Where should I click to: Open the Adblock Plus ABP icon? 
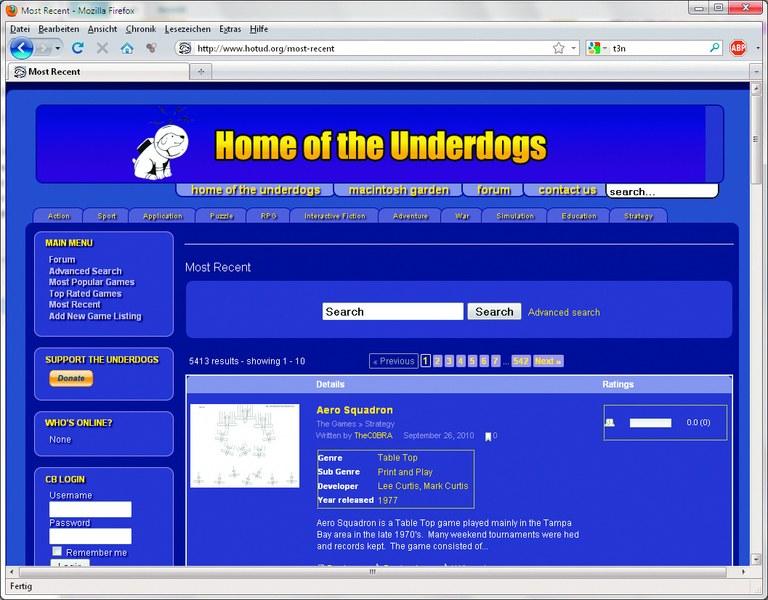point(738,48)
